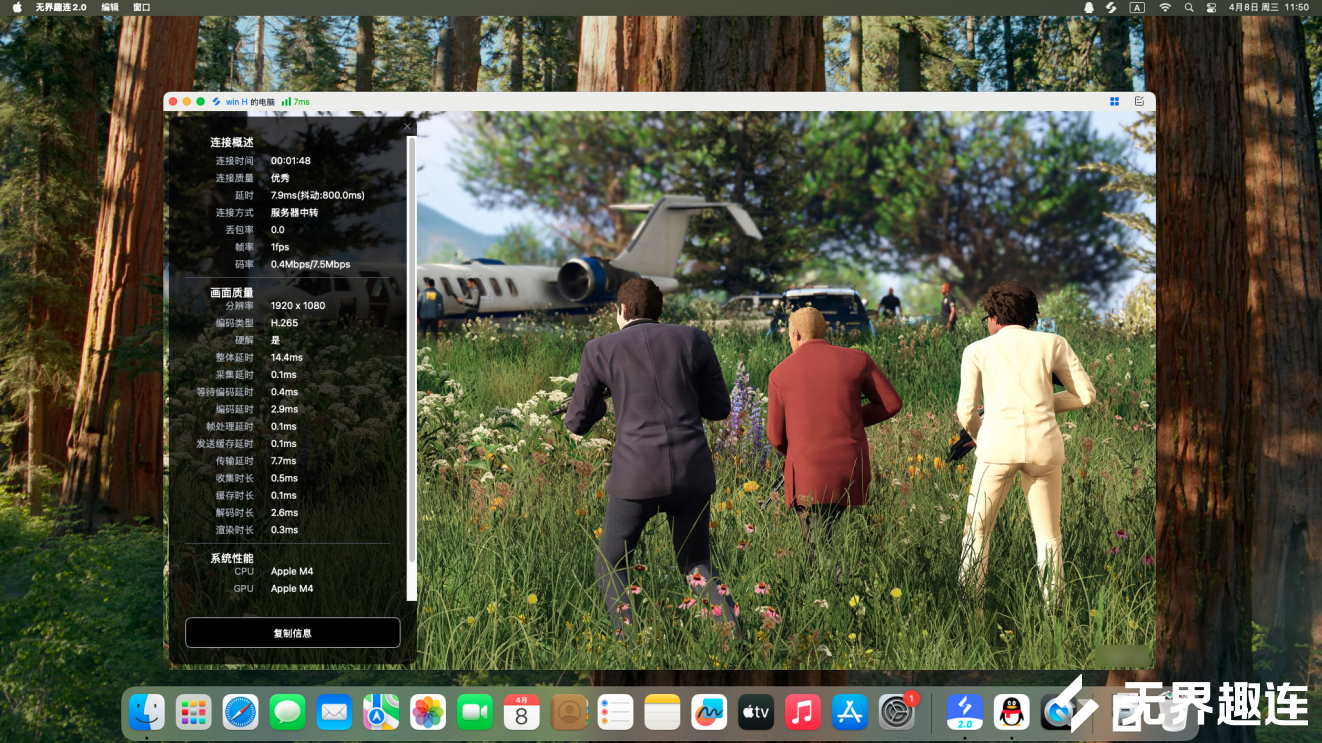Open the Wi-Fi menu in menu bar
The image size is (1322, 743).
pos(1165,7)
